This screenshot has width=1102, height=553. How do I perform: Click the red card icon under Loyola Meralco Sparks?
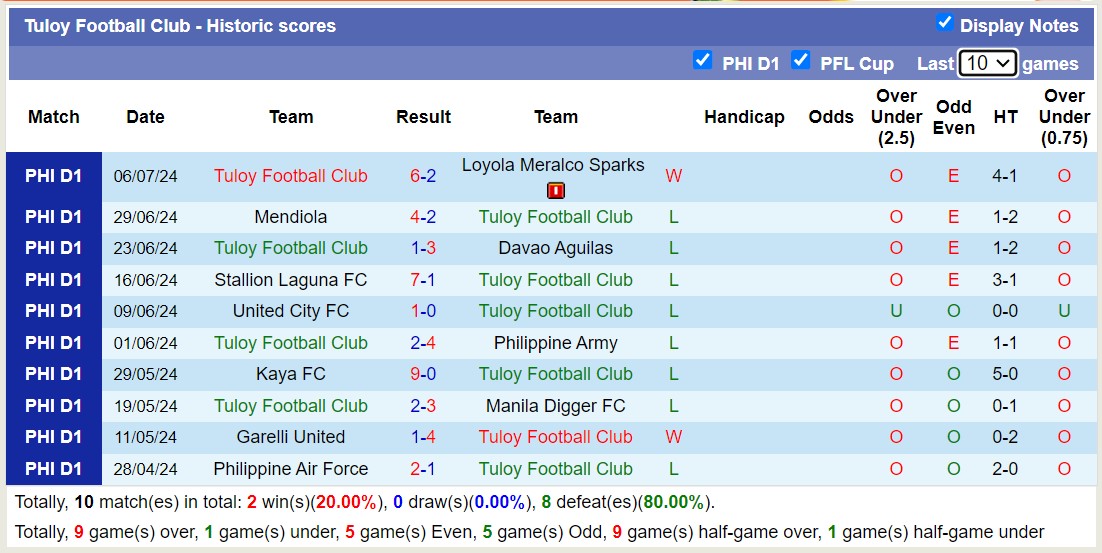pyautogui.click(x=556, y=191)
